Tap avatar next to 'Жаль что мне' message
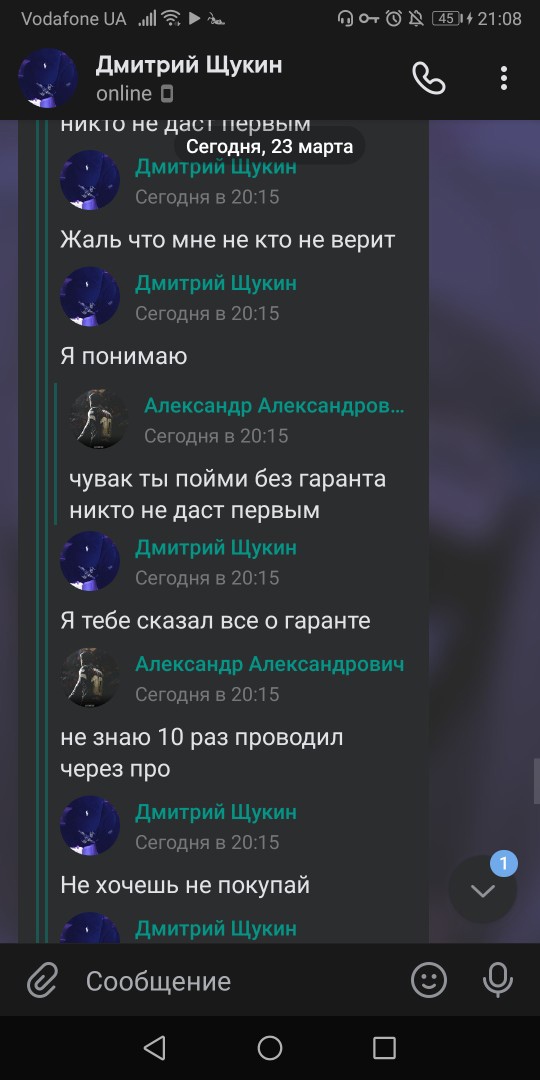Image resolution: width=540 pixels, height=1080 pixels. [90, 180]
